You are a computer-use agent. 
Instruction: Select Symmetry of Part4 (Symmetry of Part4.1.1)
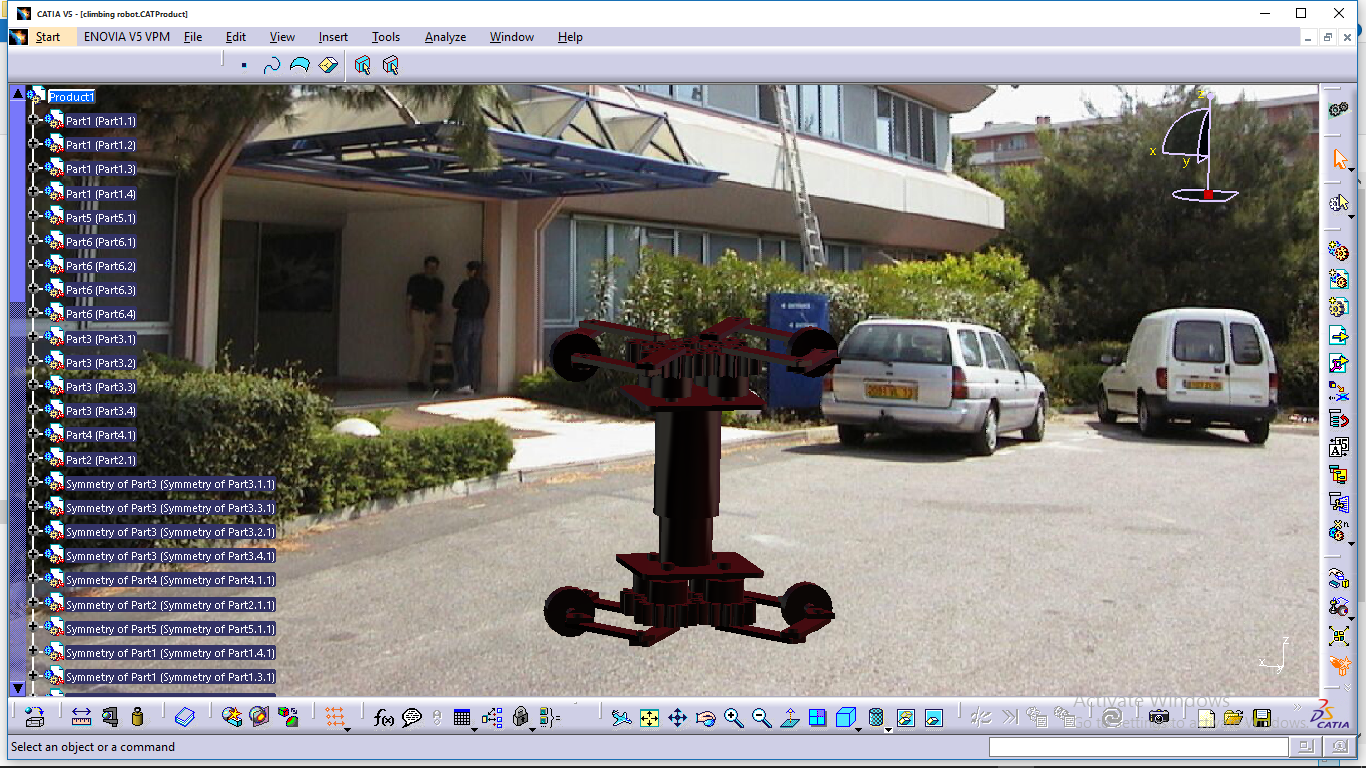pos(170,580)
